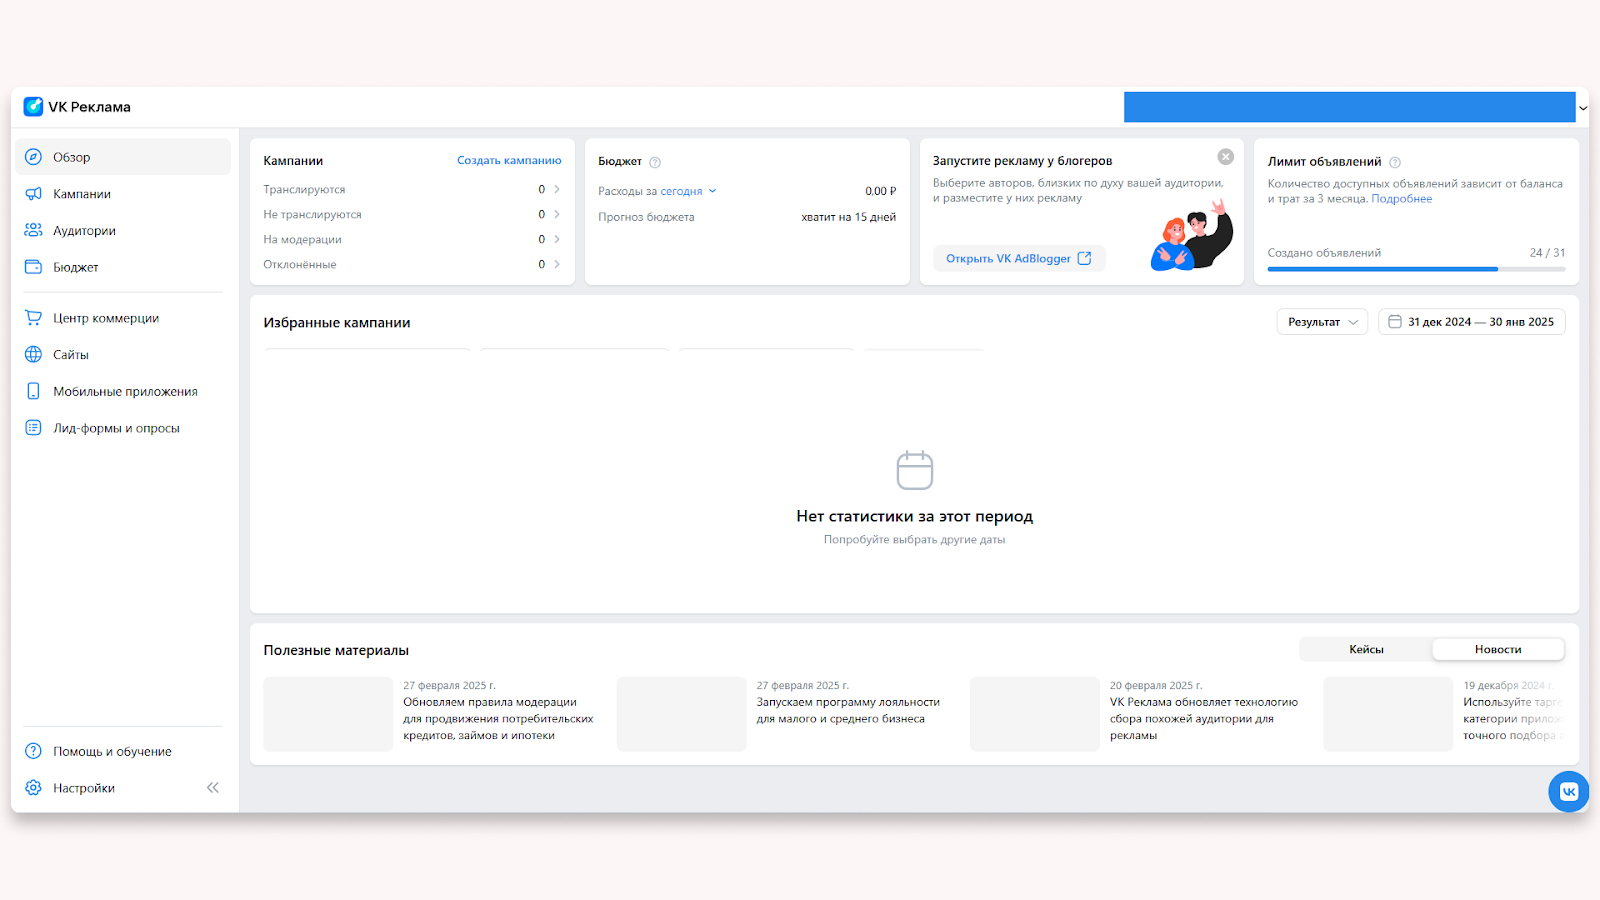Click the account name bar at top
This screenshot has width=1600, height=900.
pos(1349,107)
